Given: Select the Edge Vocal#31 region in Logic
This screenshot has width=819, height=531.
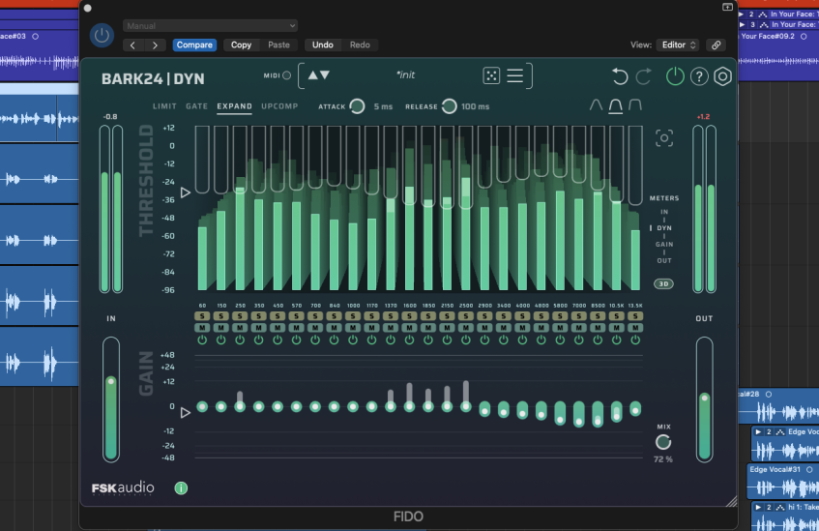Looking at the screenshot, I should coord(783,480).
